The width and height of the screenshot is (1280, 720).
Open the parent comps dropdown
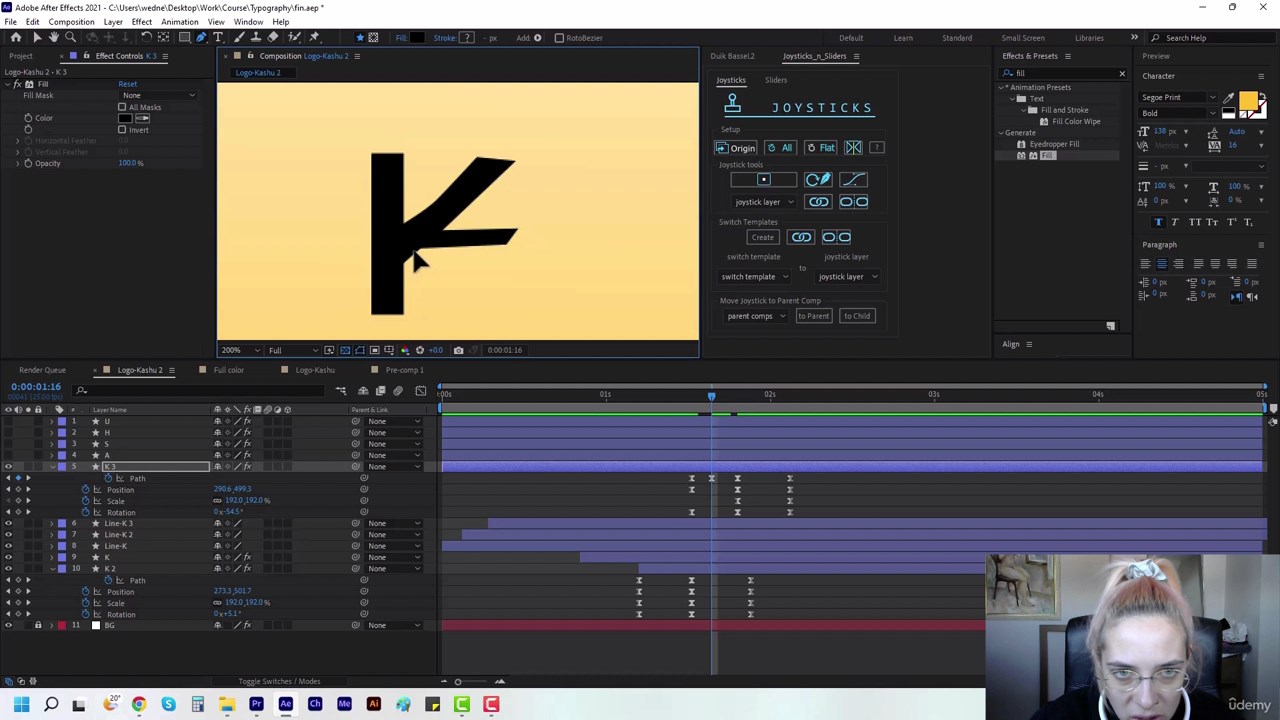756,316
